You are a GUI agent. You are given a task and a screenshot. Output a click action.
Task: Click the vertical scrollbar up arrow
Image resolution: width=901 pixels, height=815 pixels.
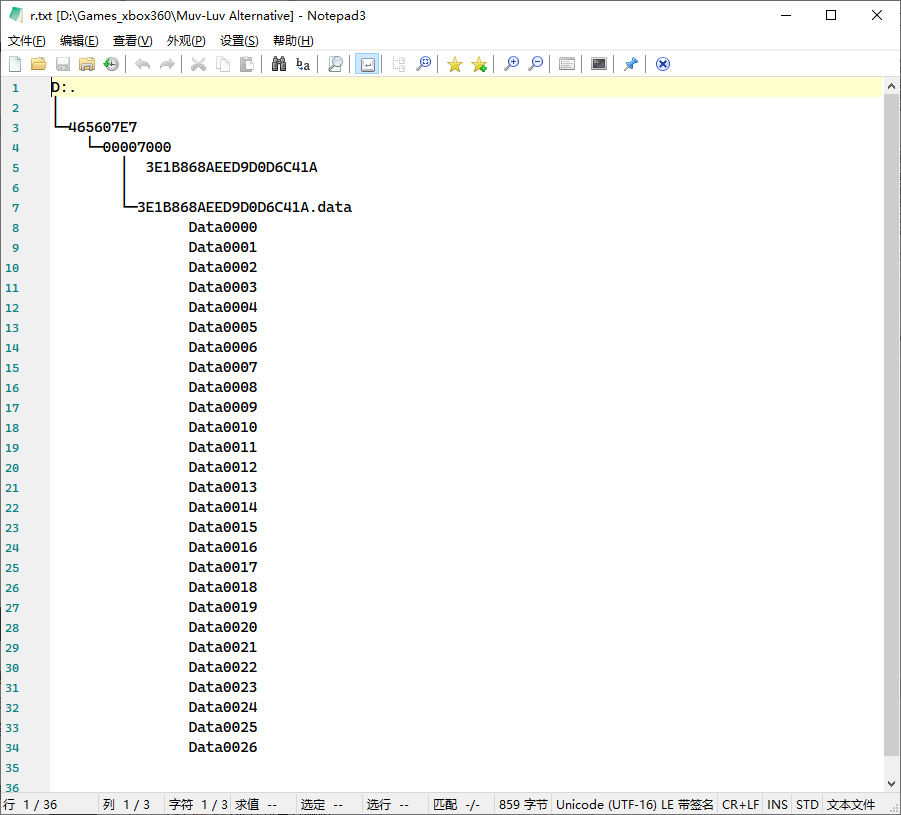coord(891,86)
